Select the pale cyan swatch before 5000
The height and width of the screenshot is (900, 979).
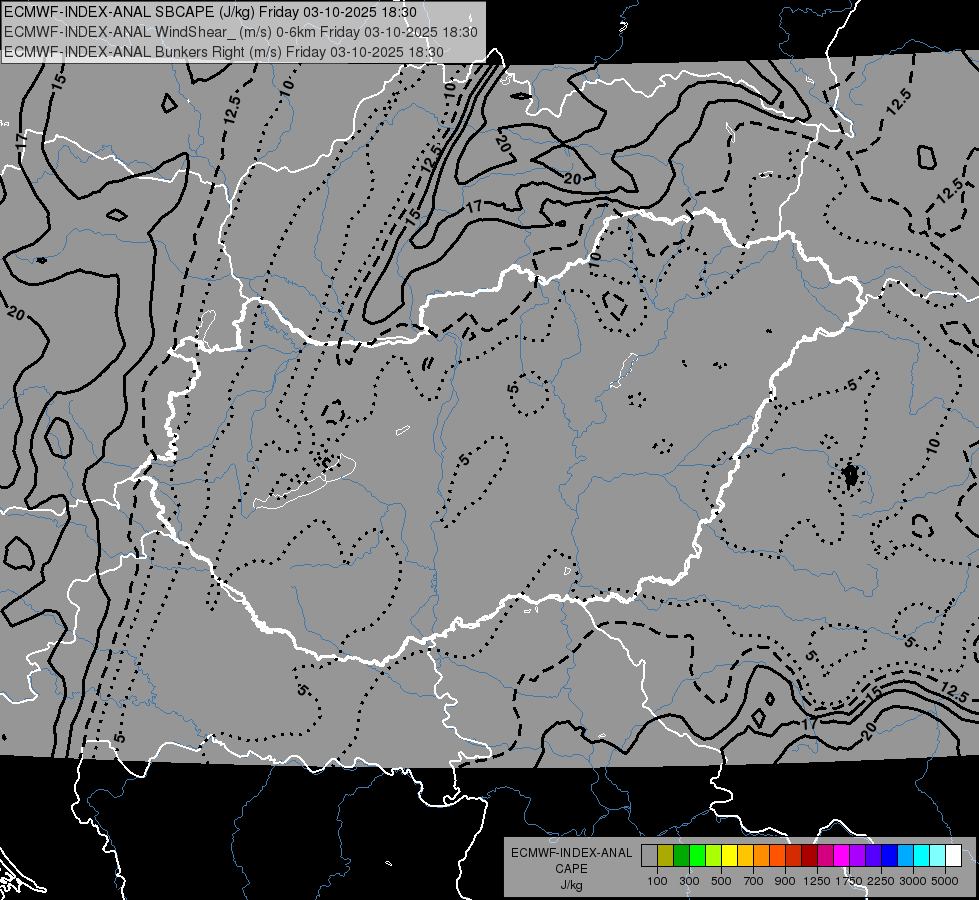pos(938,856)
